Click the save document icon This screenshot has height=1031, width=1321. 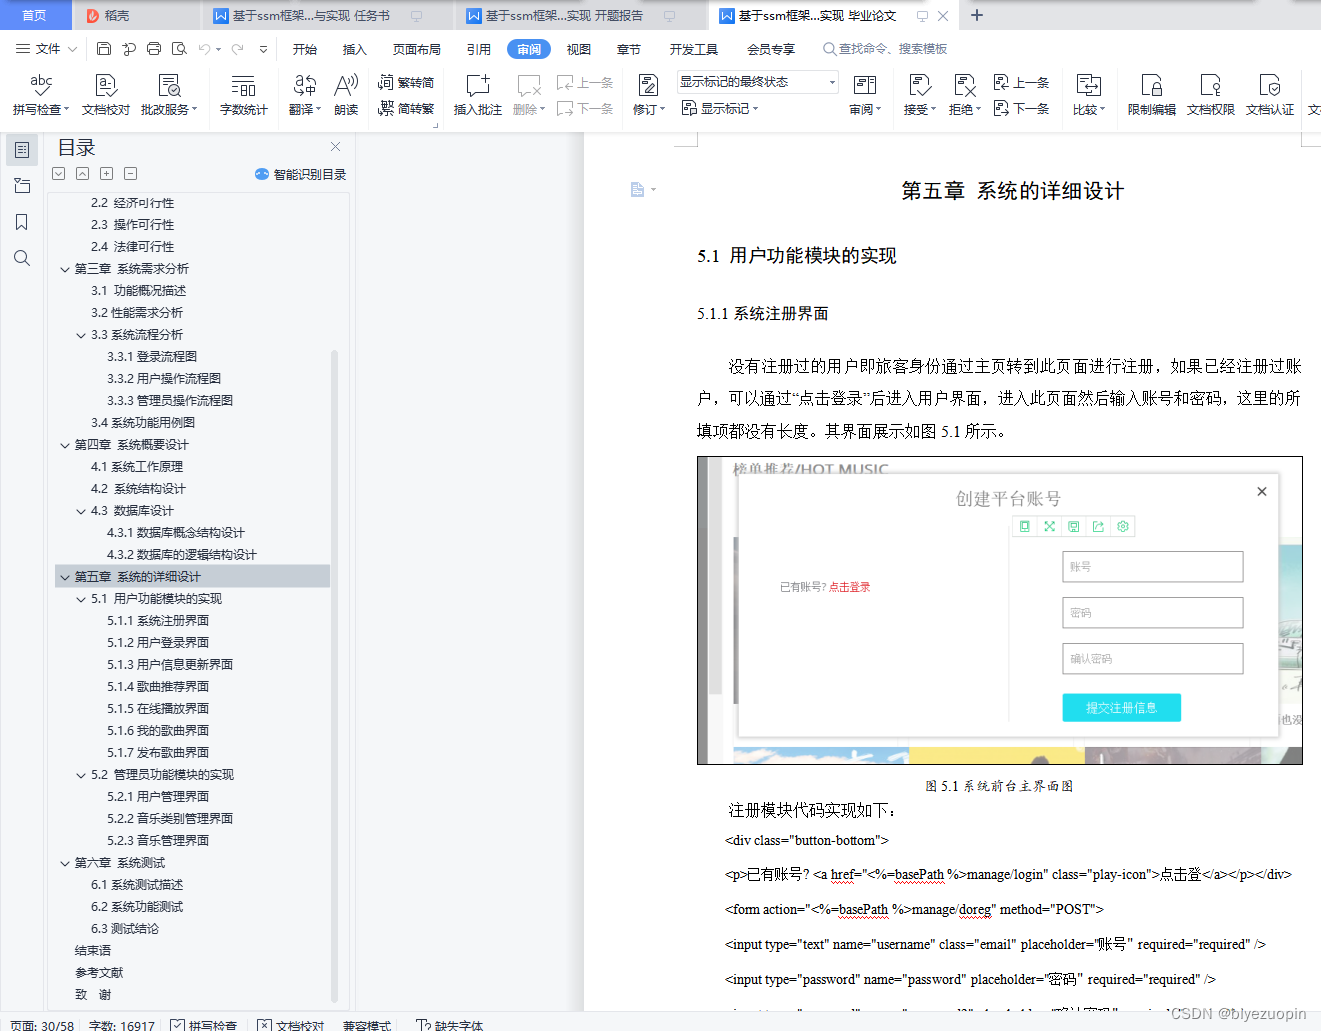(104, 48)
